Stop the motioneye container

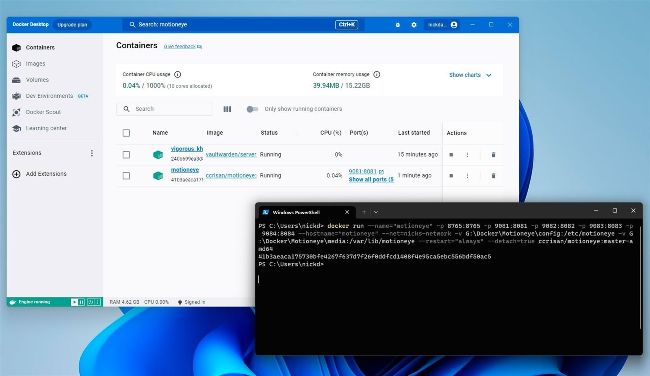[x=451, y=176]
